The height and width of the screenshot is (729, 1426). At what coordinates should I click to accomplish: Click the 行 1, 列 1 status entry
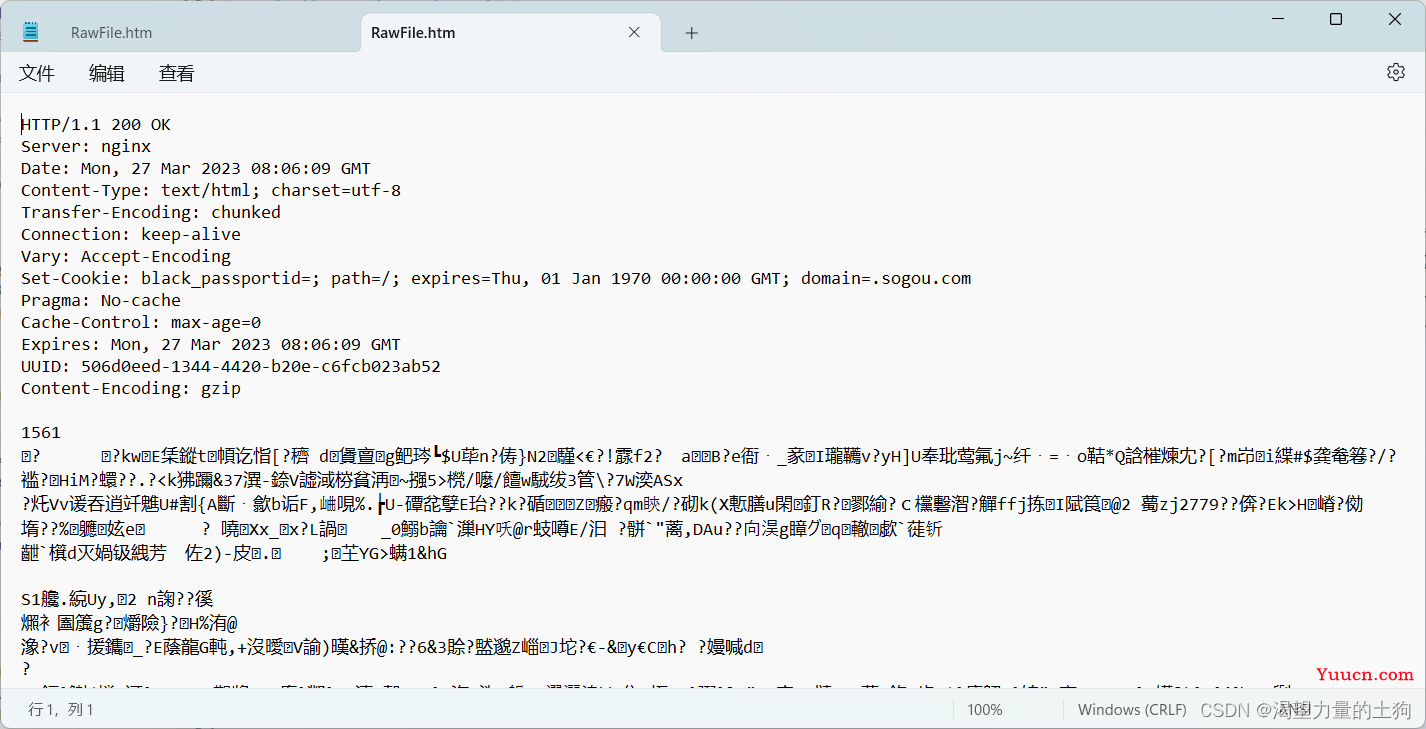[61, 709]
